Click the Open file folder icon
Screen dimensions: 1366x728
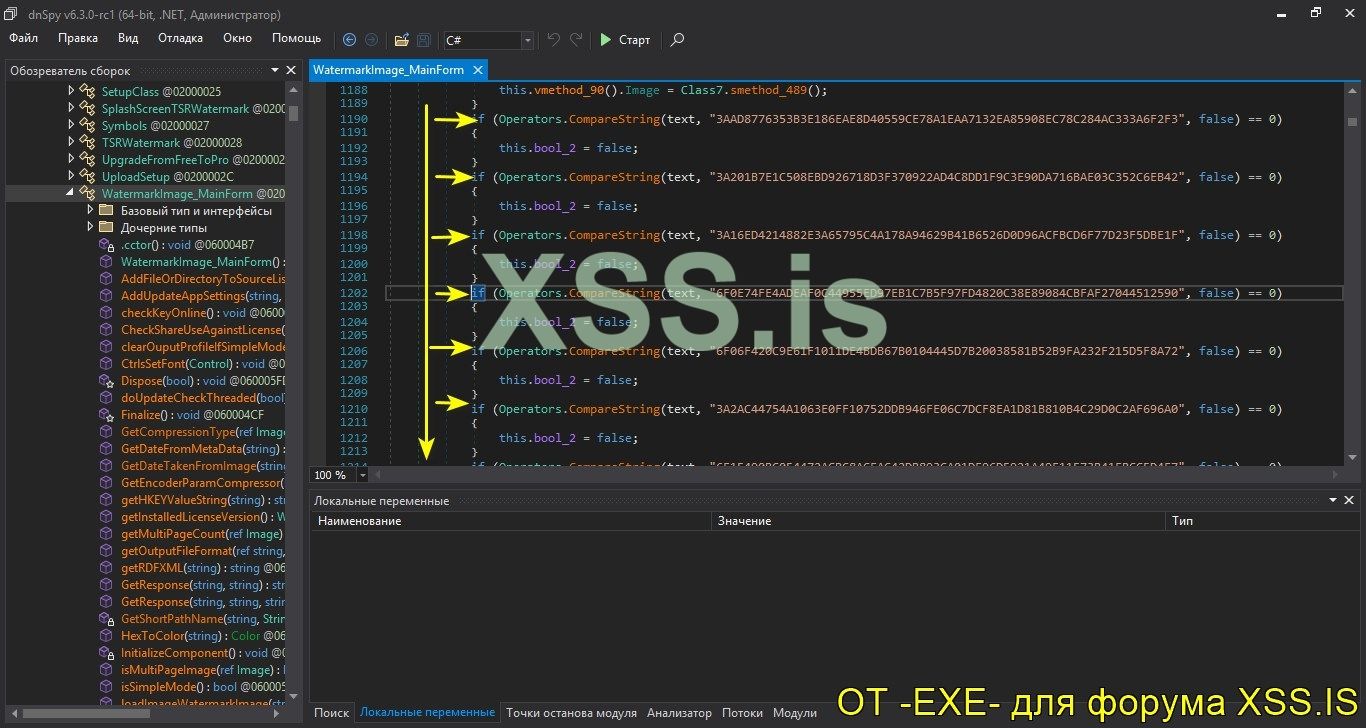(401, 40)
